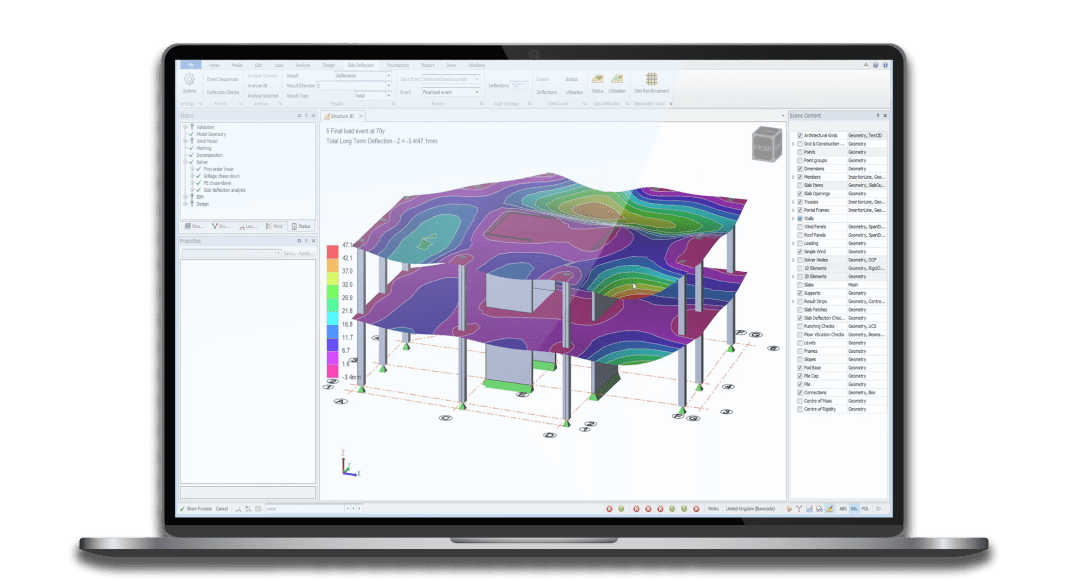The image size is (1068, 580).
Task: Toggle the Architectural Grids checkbox
Action: [798, 134]
